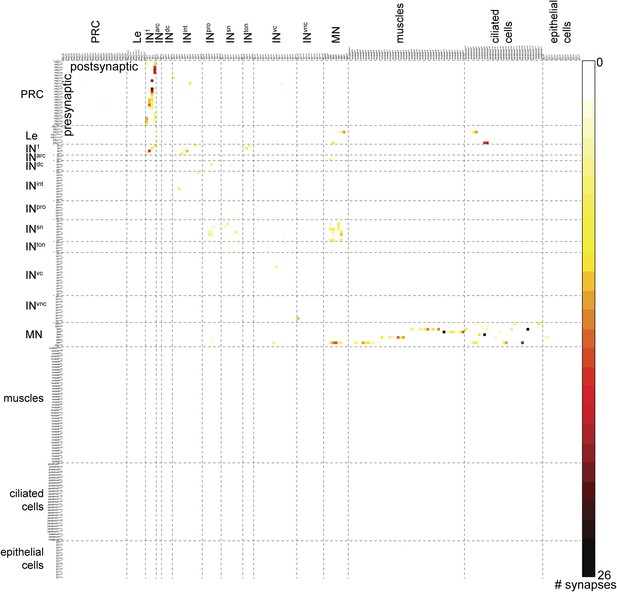Click the orange cell in the INvnc row
The height and width of the screenshot is (592, 617).
click(x=298, y=318)
